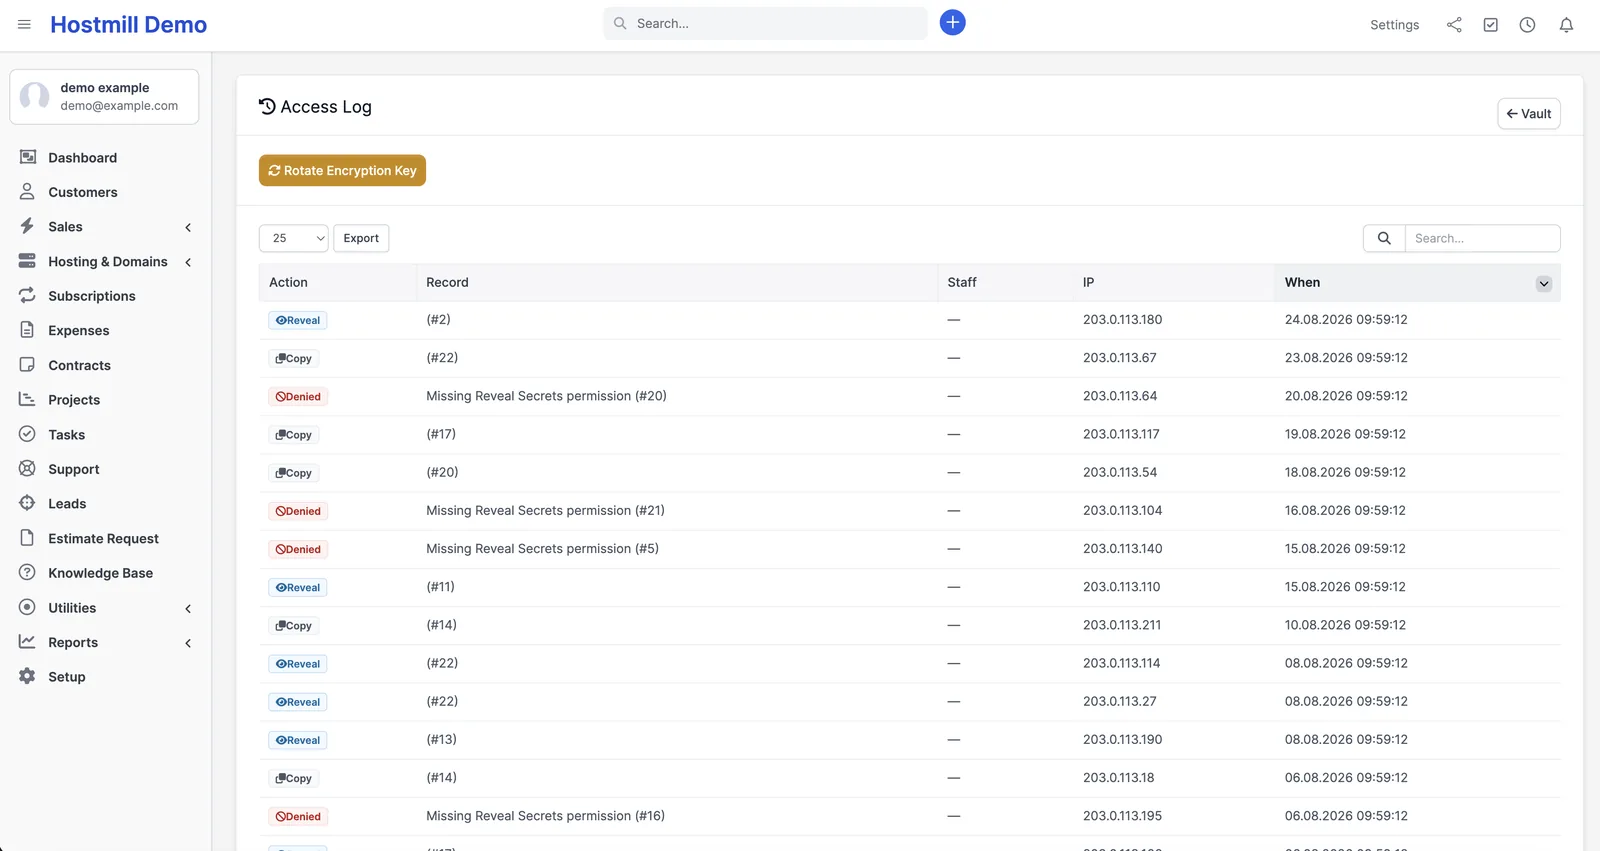
Task: Click the Expenses document icon
Action: 28,330
